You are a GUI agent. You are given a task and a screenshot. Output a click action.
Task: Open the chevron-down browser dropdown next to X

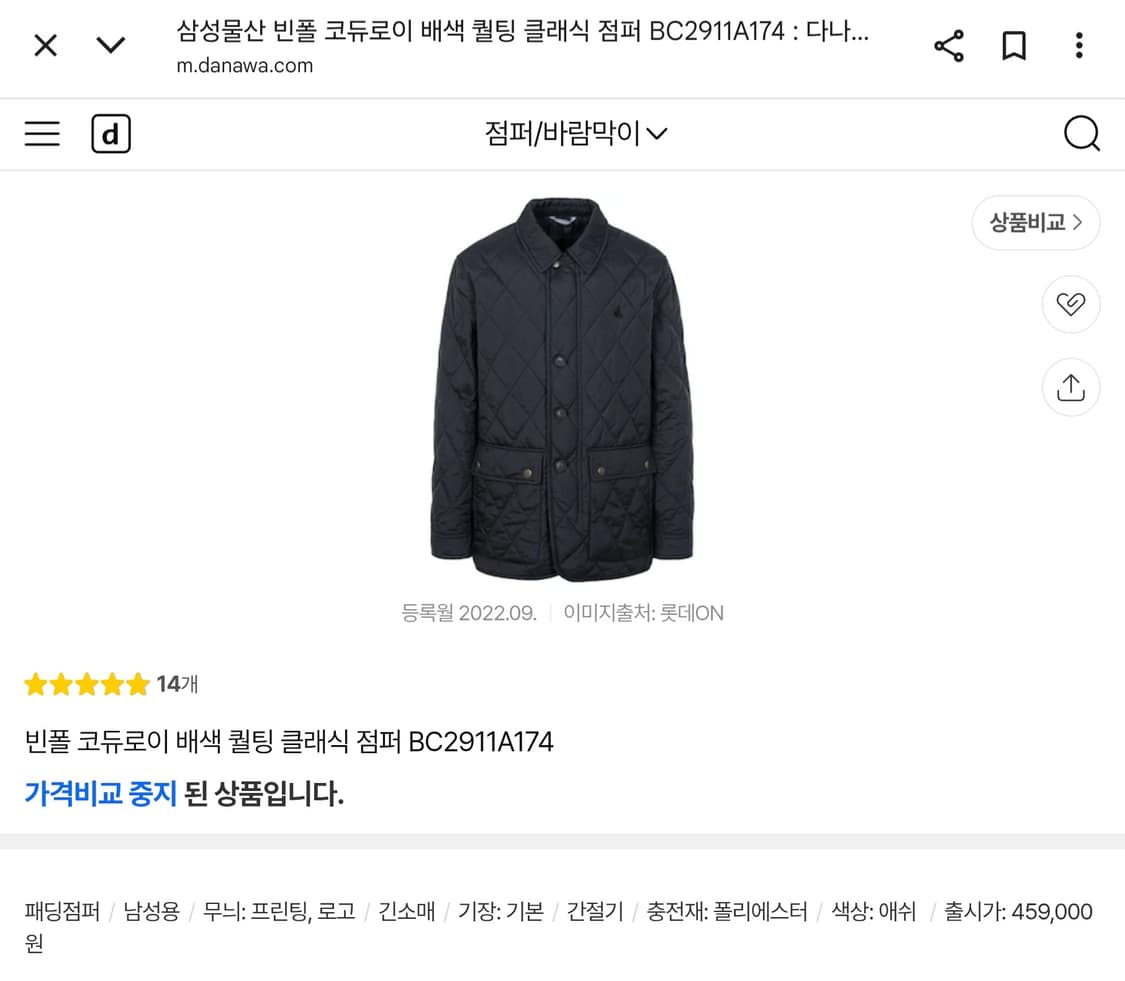point(111,46)
